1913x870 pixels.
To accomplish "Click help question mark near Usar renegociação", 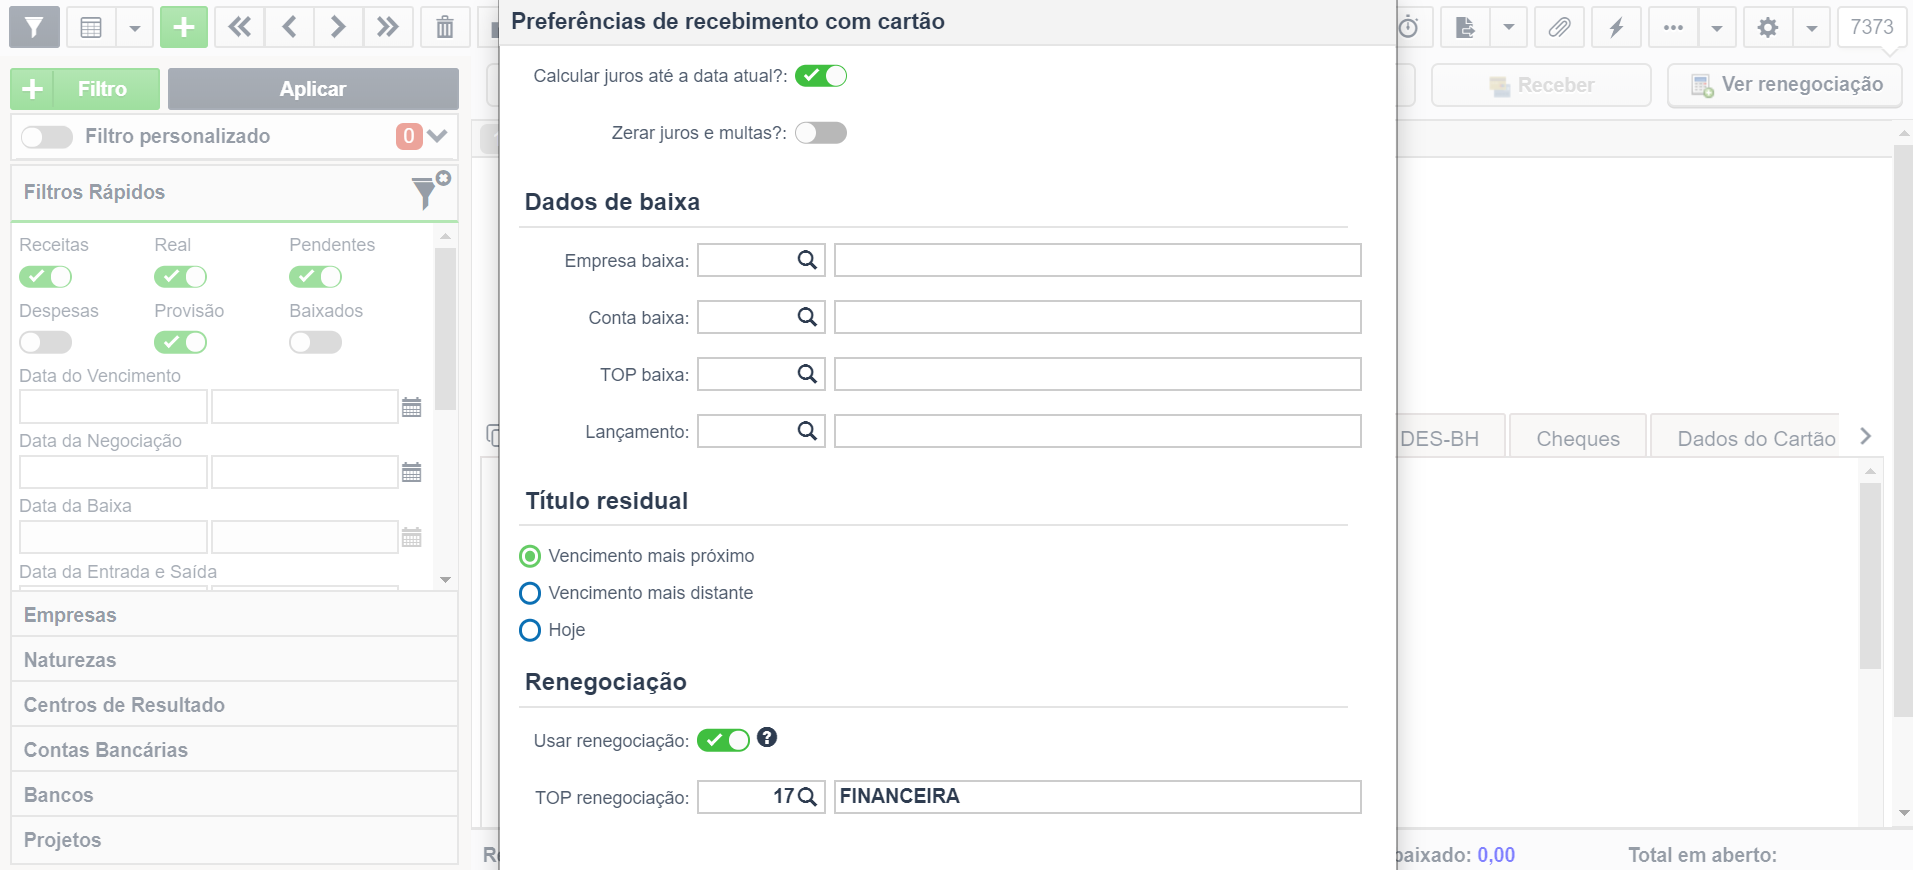I will 767,738.
